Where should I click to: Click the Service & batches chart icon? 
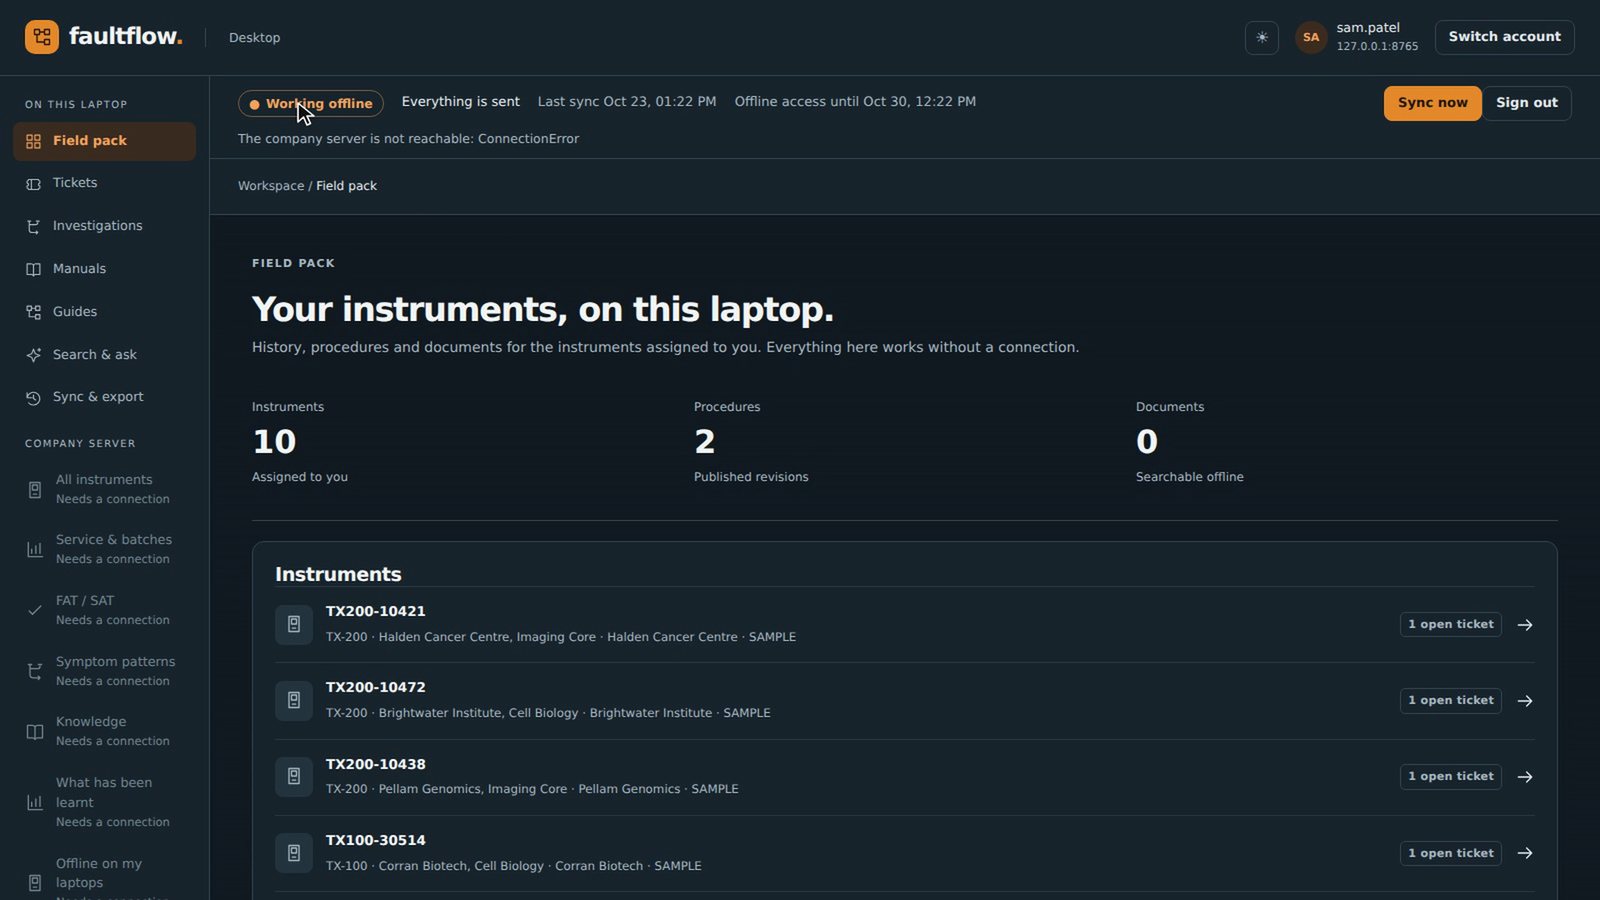[35, 549]
